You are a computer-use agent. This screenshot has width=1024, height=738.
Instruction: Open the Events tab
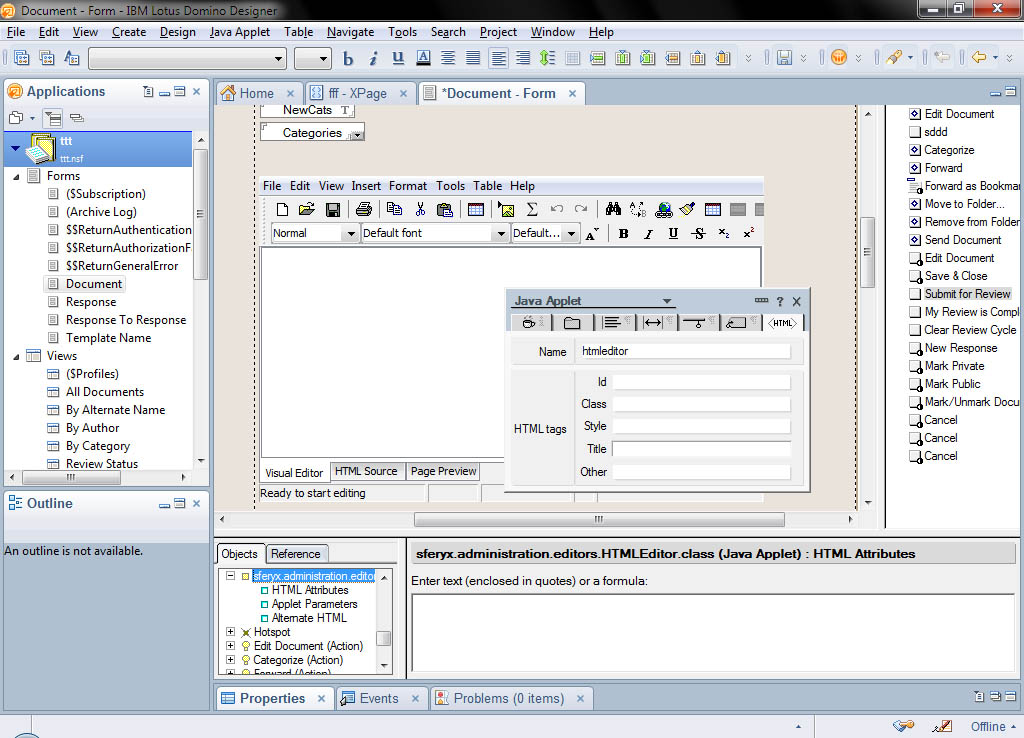379,698
